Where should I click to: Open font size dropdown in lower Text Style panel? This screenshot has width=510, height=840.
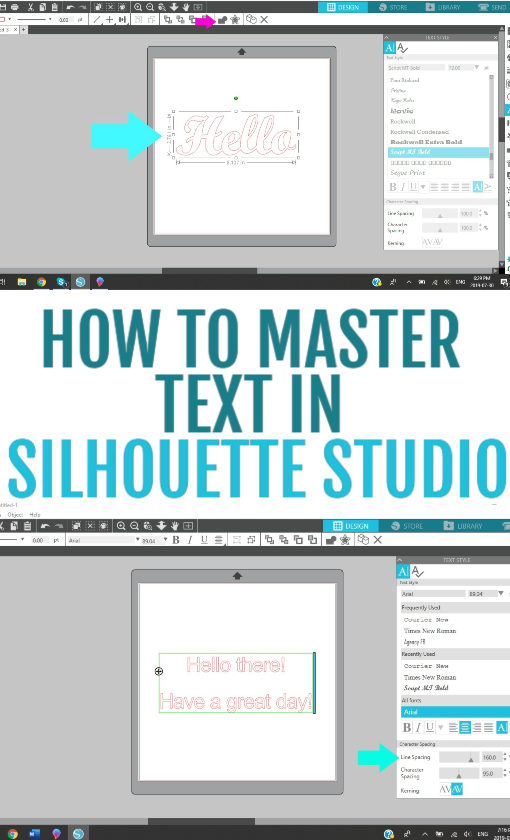[x=500, y=594]
